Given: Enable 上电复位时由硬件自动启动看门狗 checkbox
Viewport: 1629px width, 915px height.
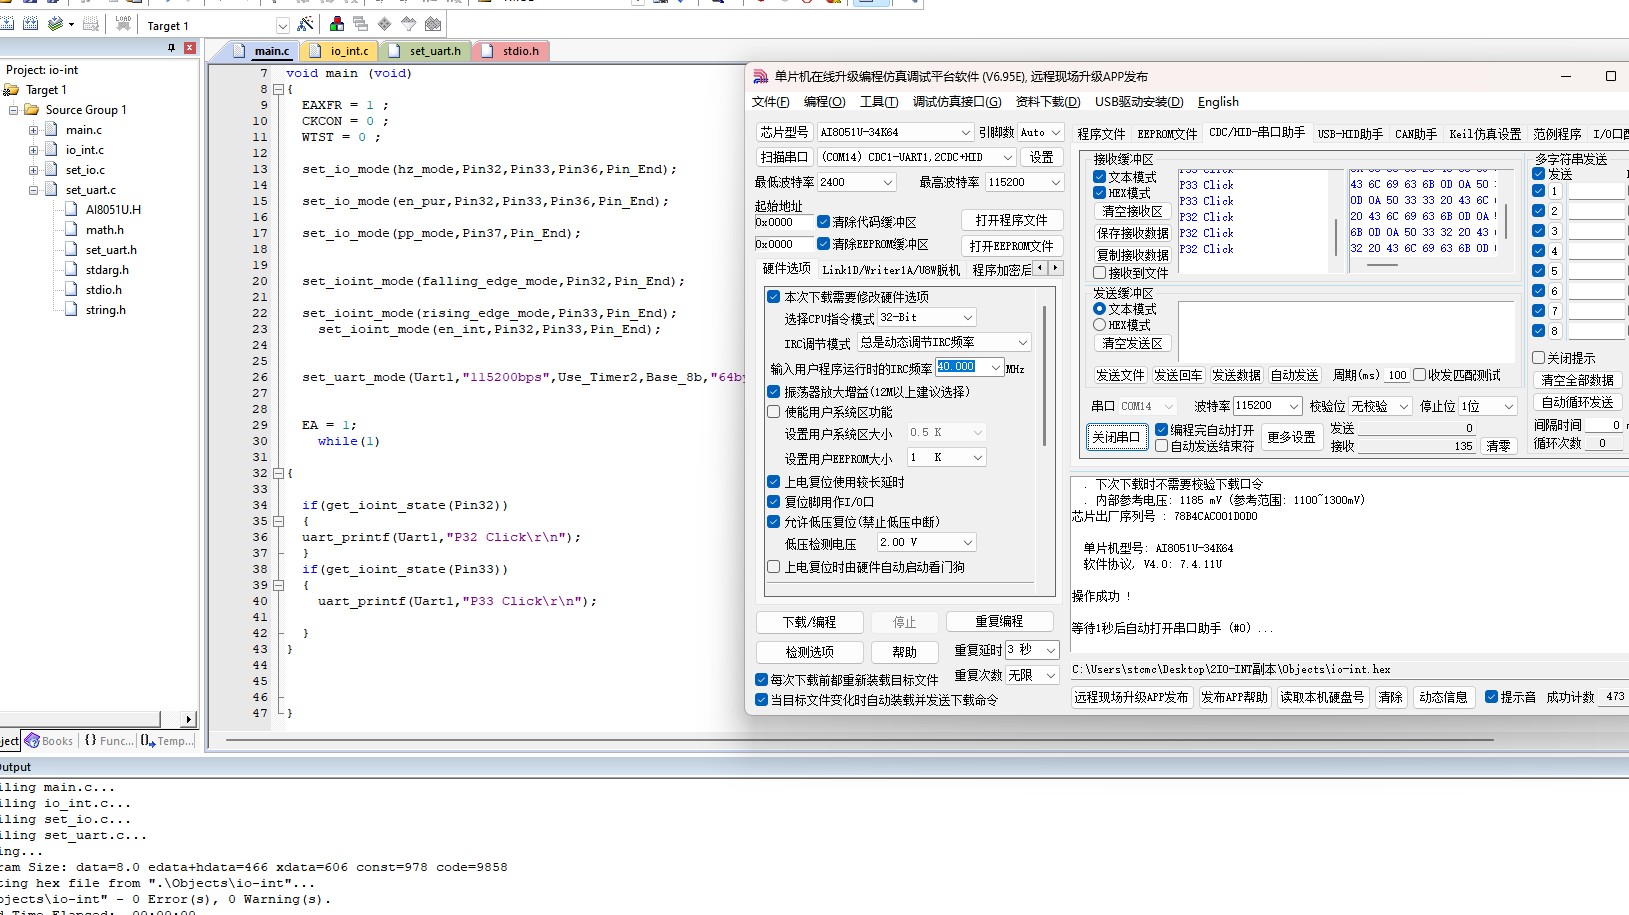Looking at the screenshot, I should [x=773, y=567].
